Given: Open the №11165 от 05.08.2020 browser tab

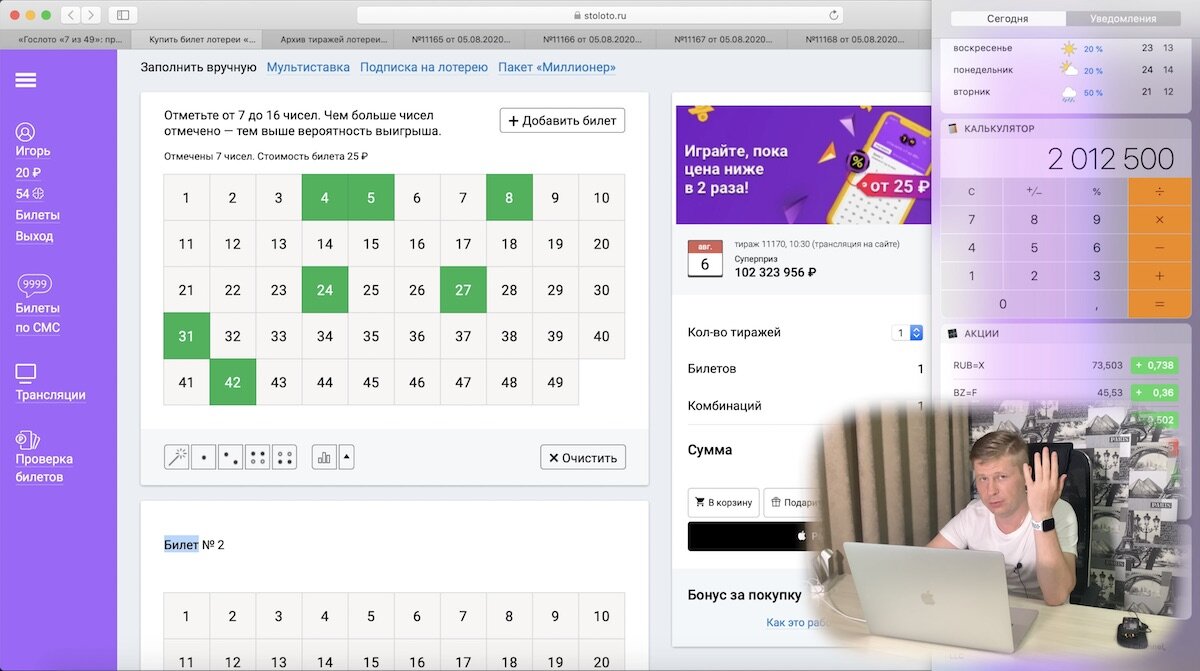Looking at the screenshot, I should (462, 39).
